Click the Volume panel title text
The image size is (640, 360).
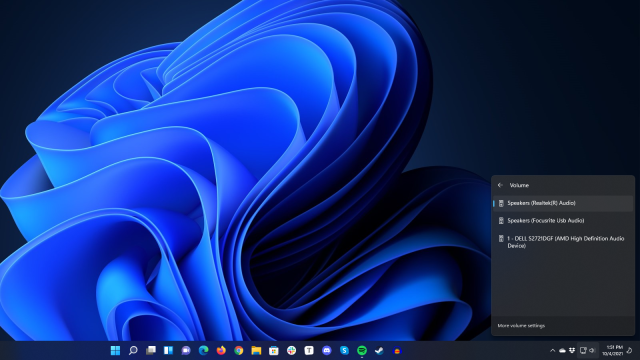pyautogui.click(x=519, y=185)
